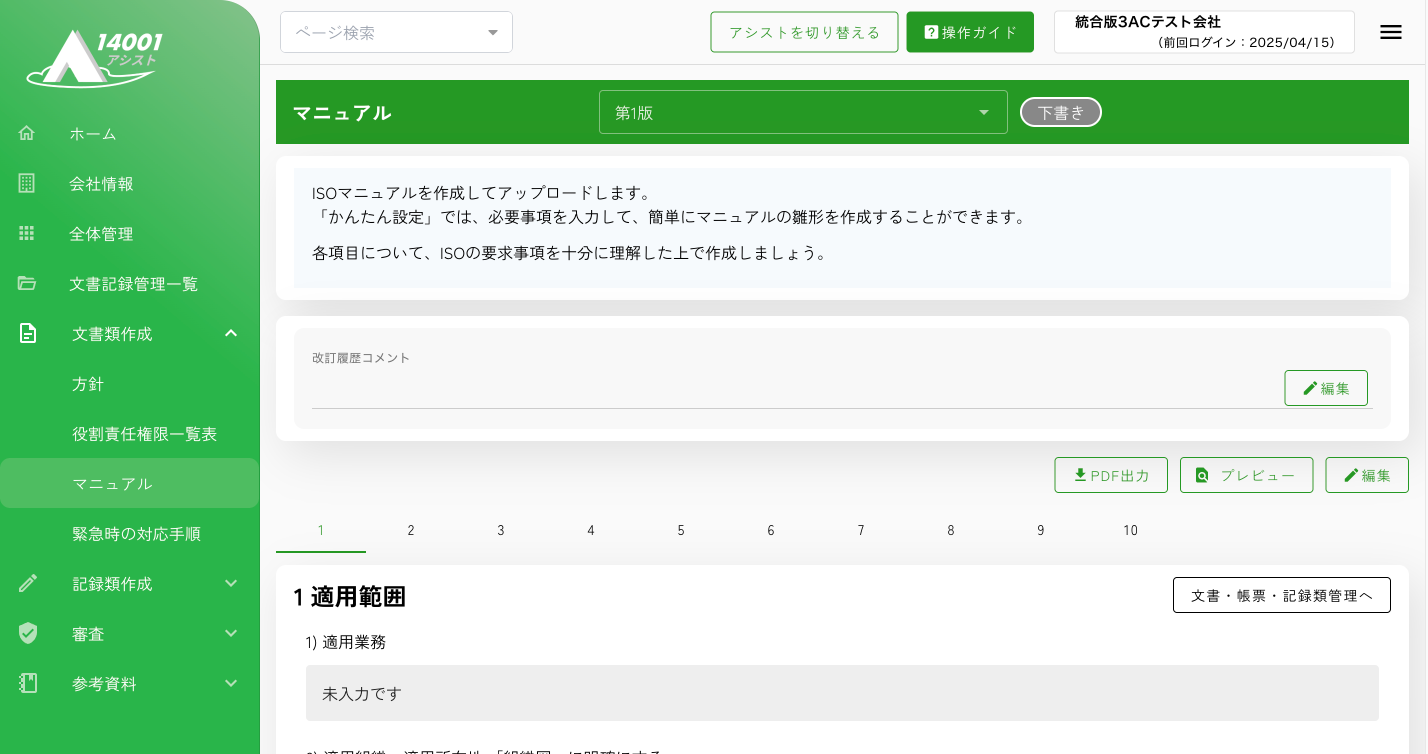1428x754 pixels.
Task: Collapse the 文書類作成 section
Action: 231,333
